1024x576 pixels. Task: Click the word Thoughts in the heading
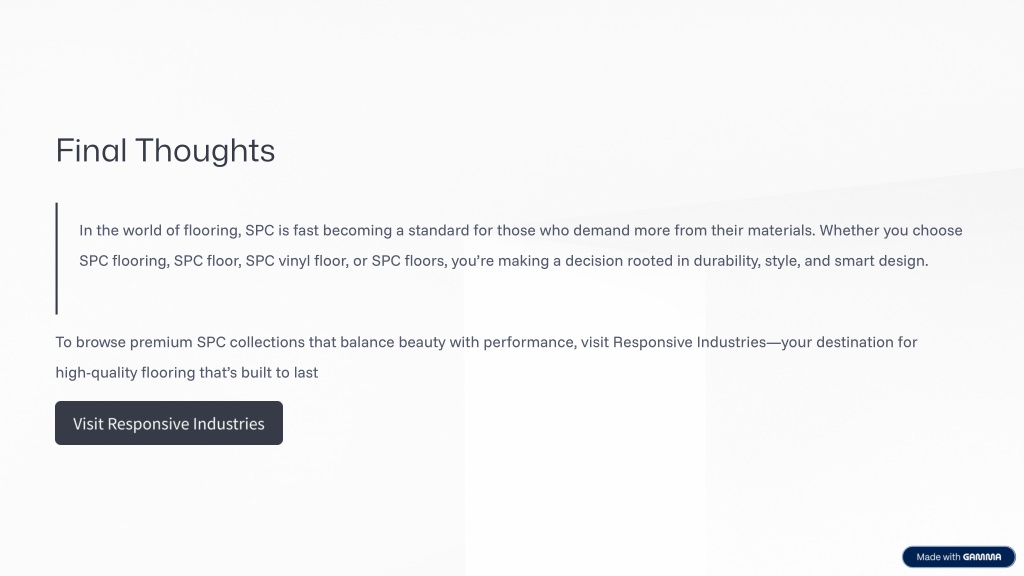click(x=205, y=151)
